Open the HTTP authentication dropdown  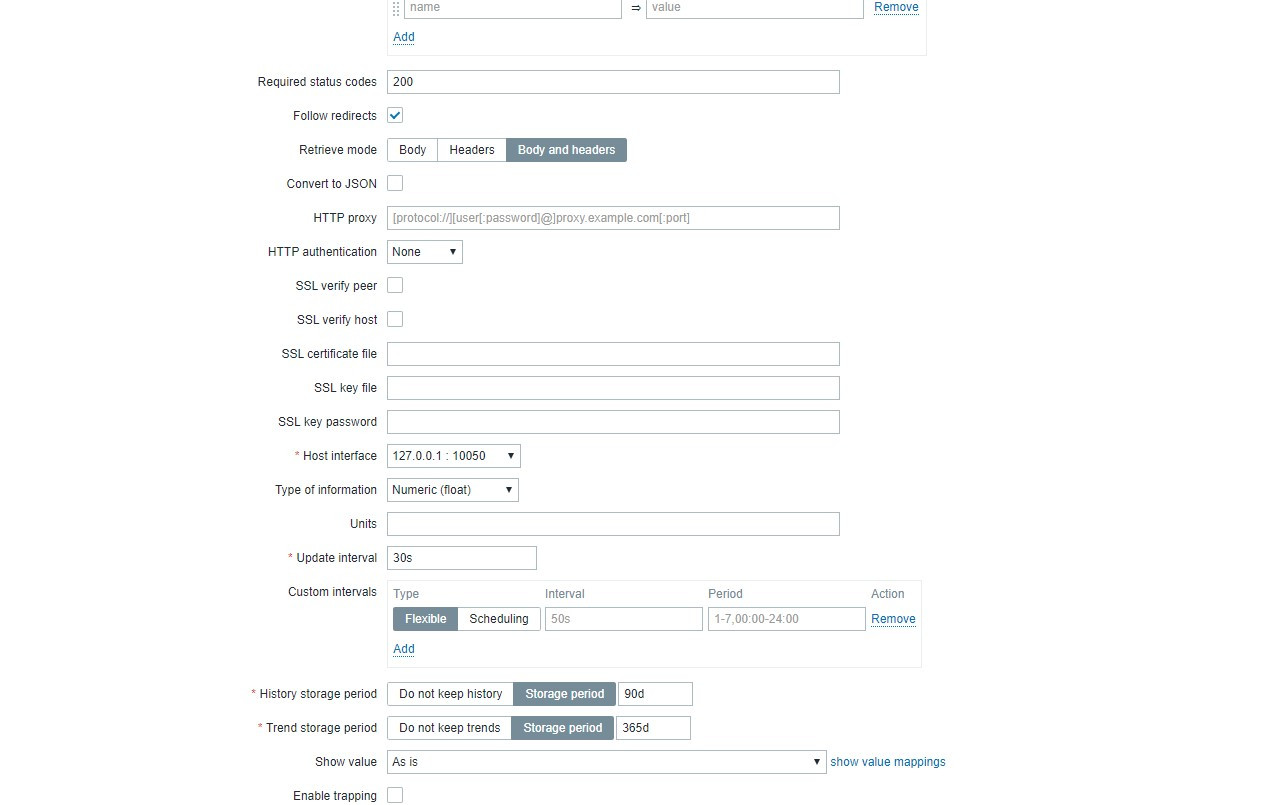pyautogui.click(x=425, y=252)
